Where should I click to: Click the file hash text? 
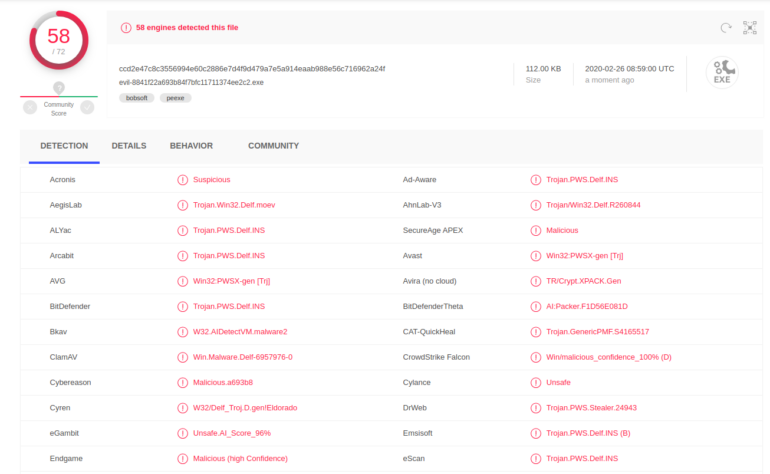tap(251, 68)
